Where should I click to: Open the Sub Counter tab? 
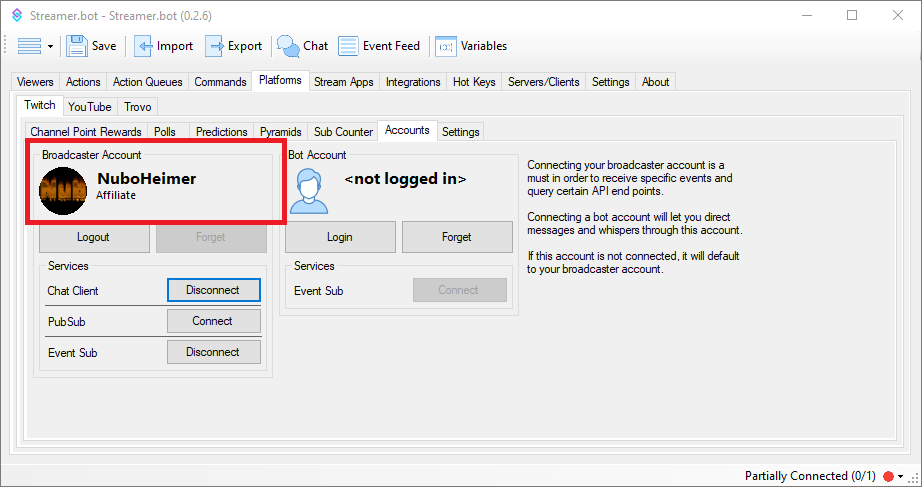pos(343,132)
